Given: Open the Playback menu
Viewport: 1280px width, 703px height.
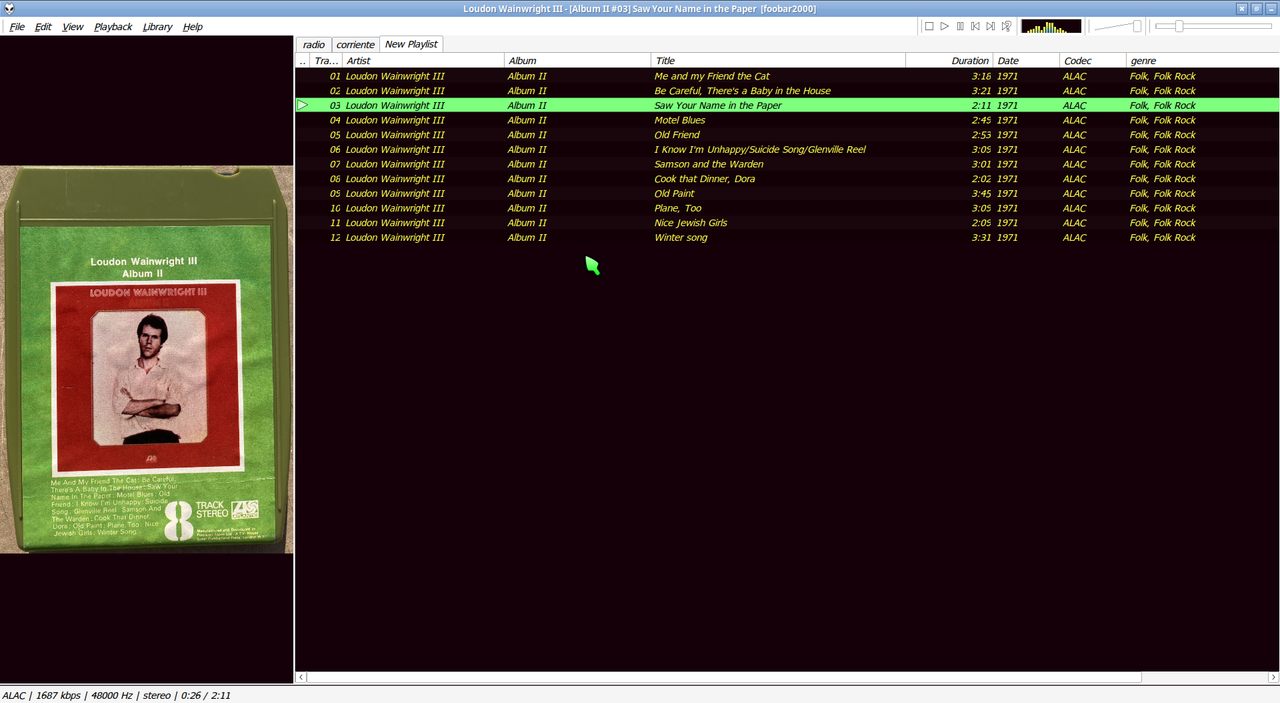Looking at the screenshot, I should pos(113,27).
